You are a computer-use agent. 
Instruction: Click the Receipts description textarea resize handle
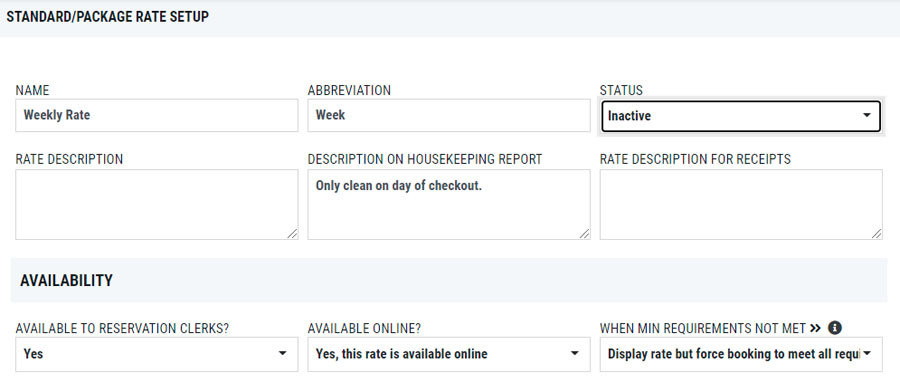876,233
